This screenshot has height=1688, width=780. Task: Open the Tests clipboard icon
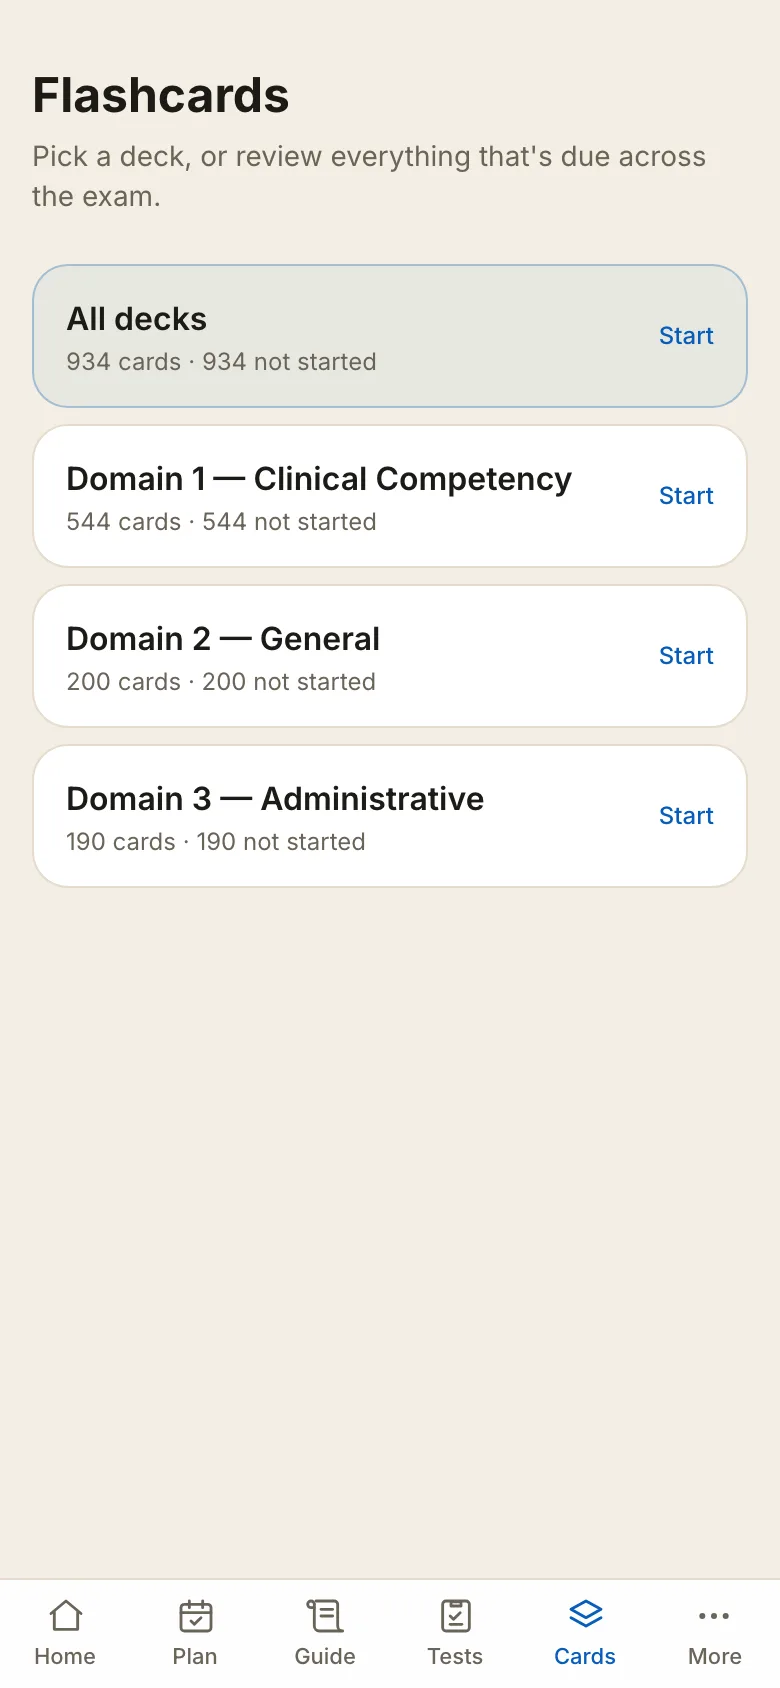[x=455, y=1615]
